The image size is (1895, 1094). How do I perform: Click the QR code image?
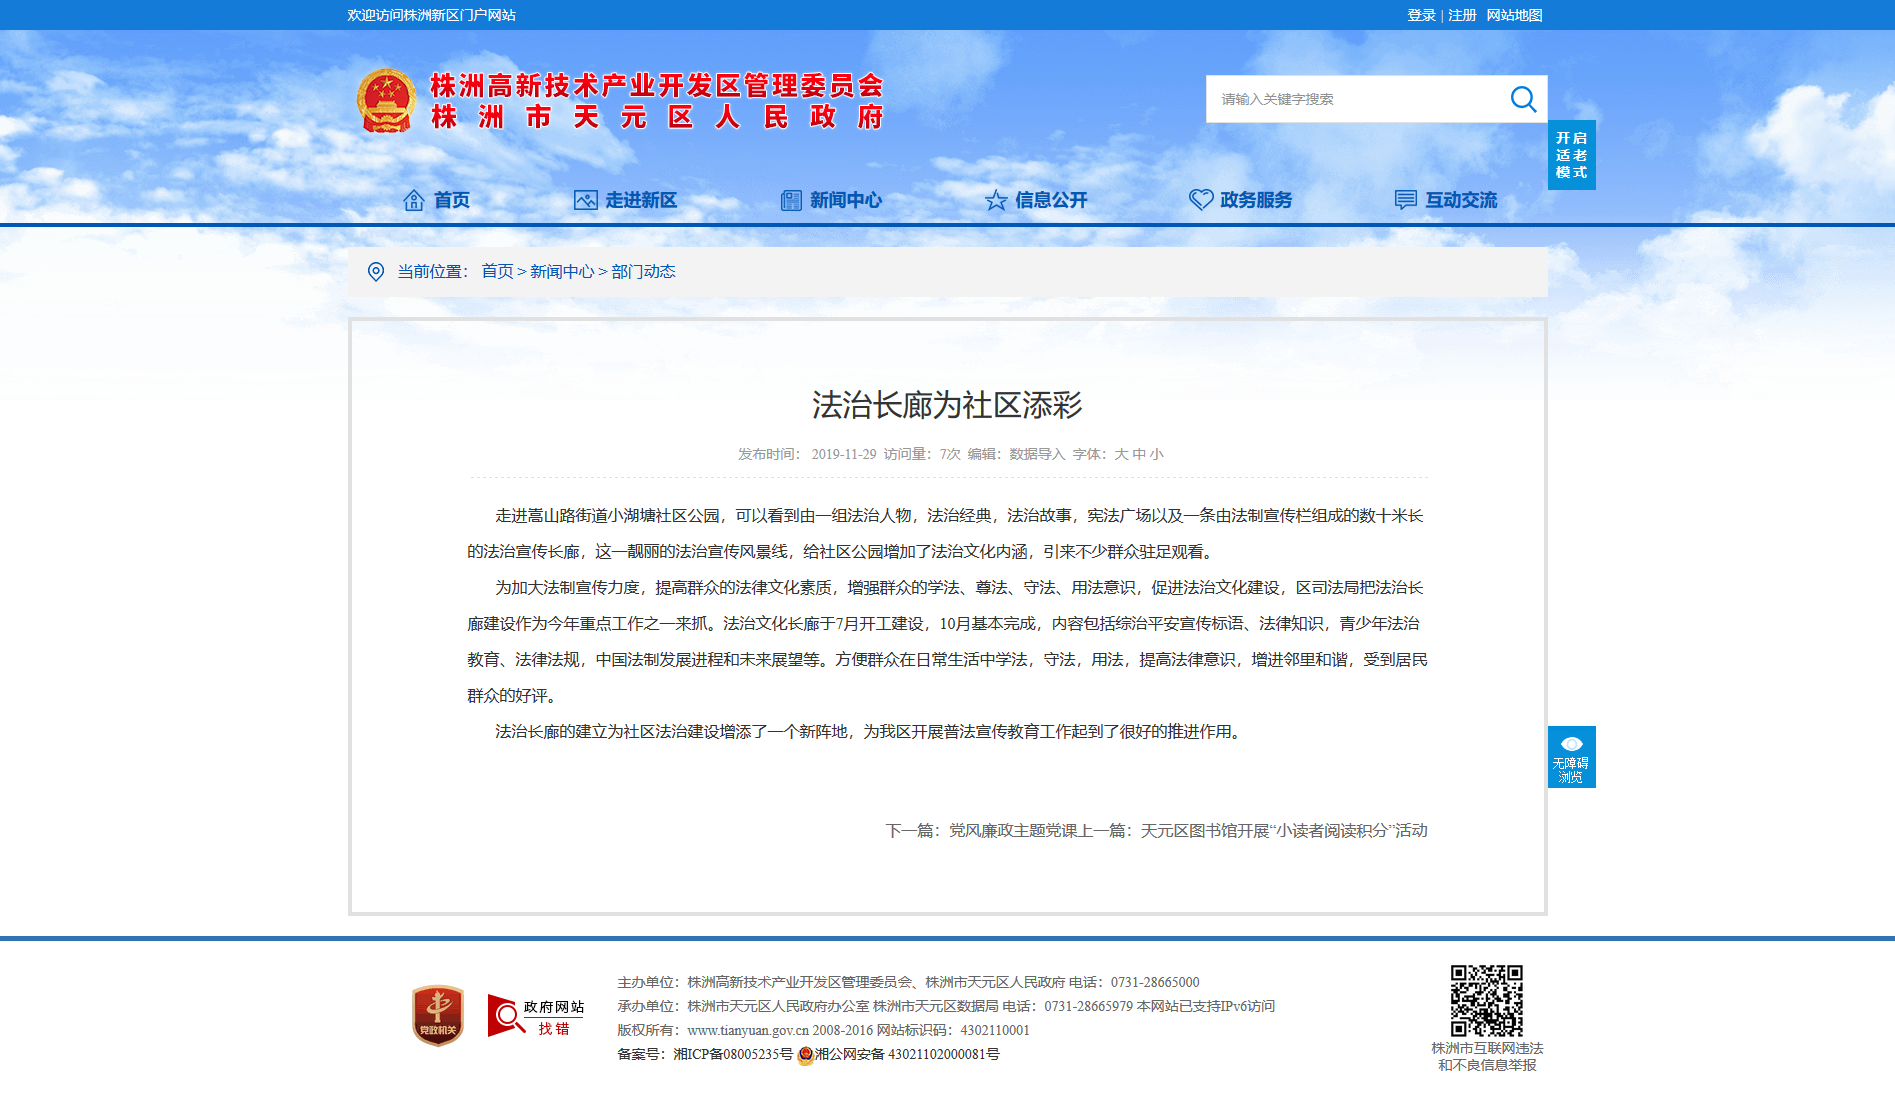(x=1487, y=1000)
